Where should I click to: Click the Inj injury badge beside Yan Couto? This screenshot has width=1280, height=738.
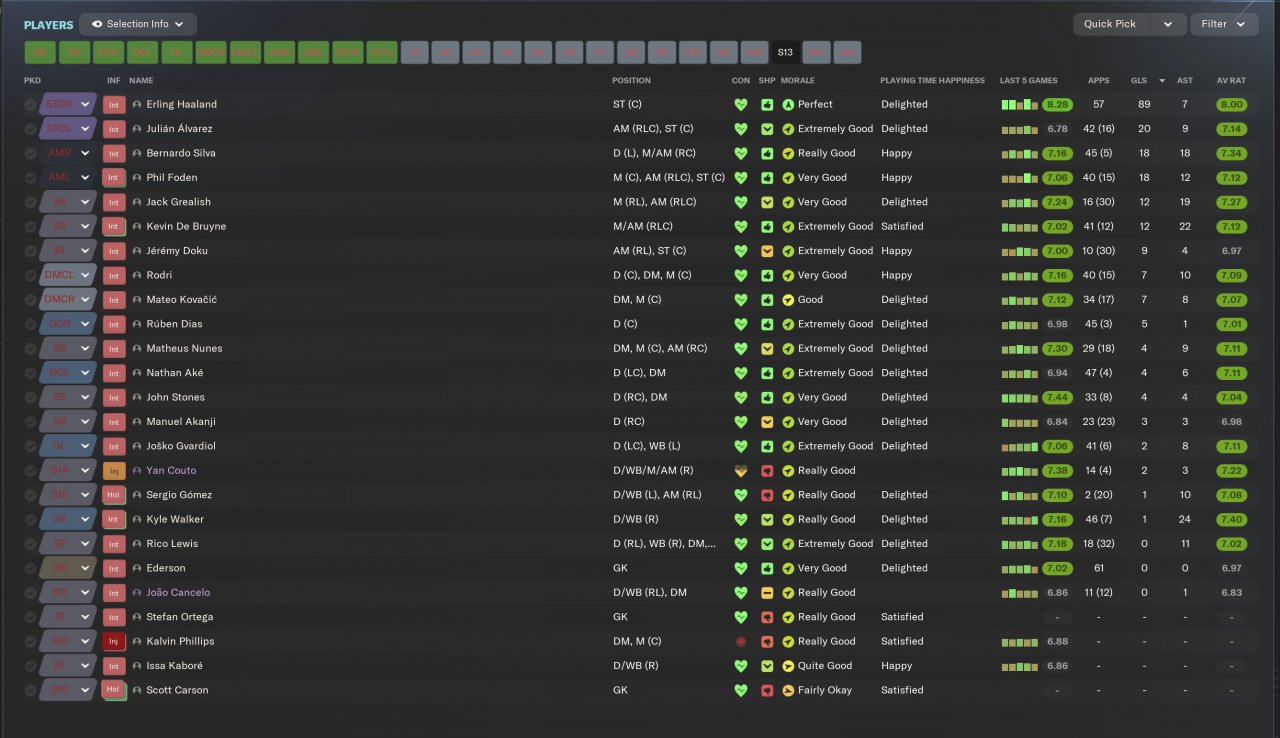(114, 470)
